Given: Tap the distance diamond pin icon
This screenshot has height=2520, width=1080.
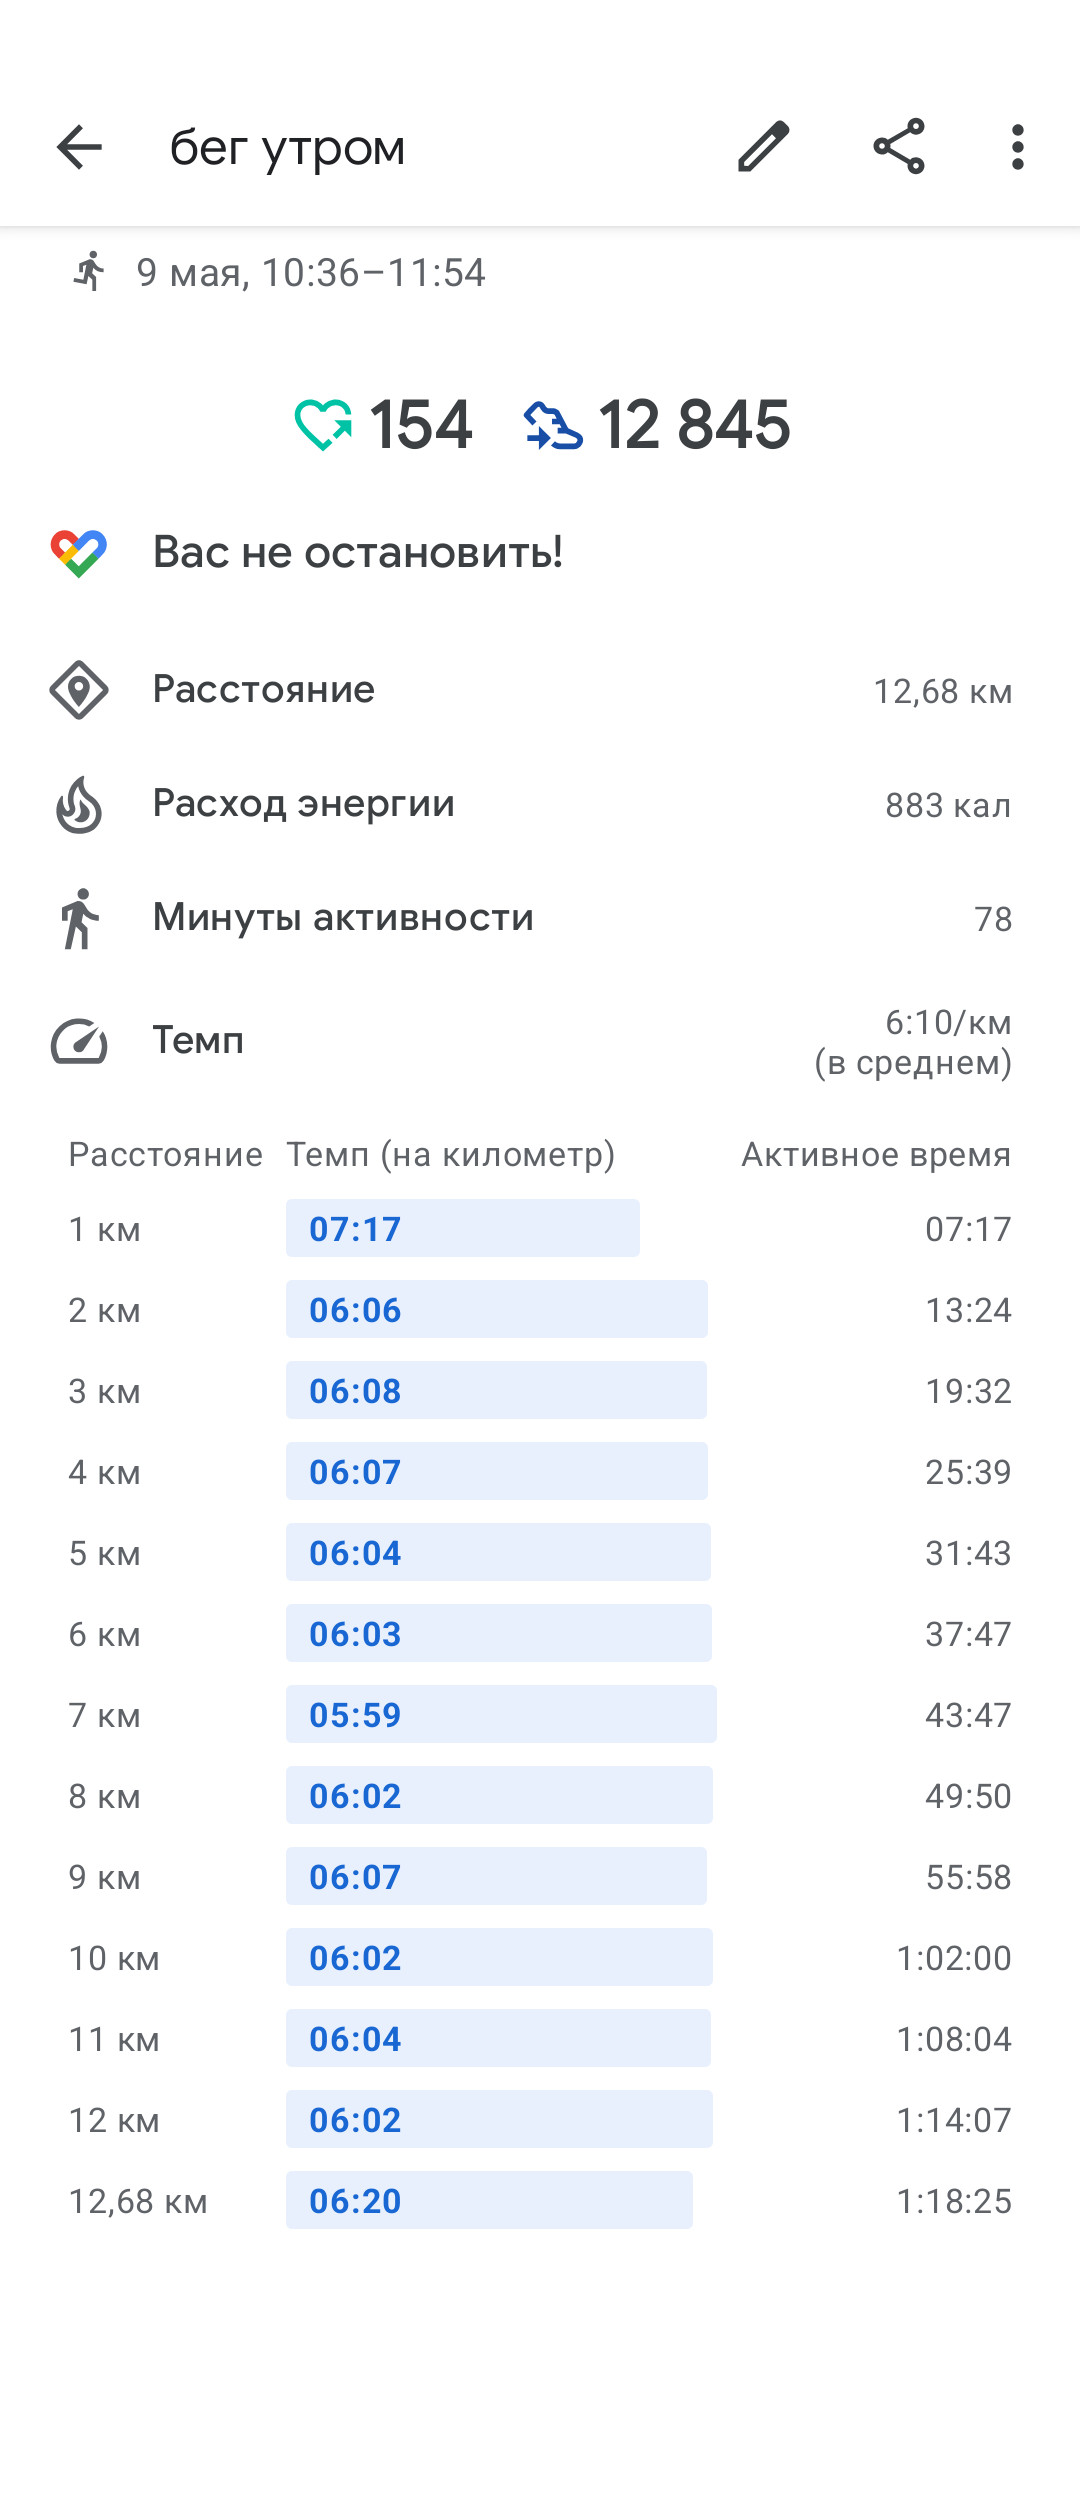Looking at the screenshot, I should [79, 690].
